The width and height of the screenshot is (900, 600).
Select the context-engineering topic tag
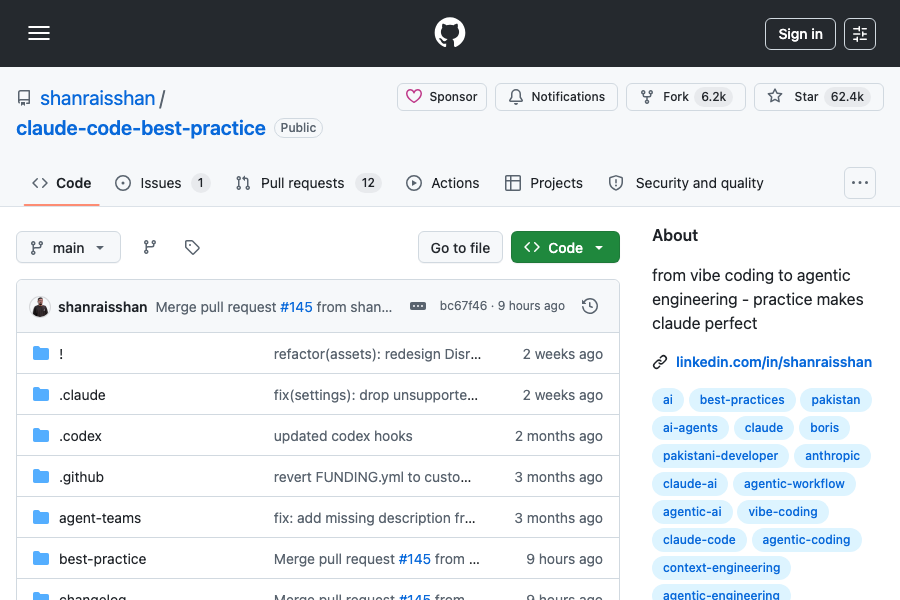721,568
